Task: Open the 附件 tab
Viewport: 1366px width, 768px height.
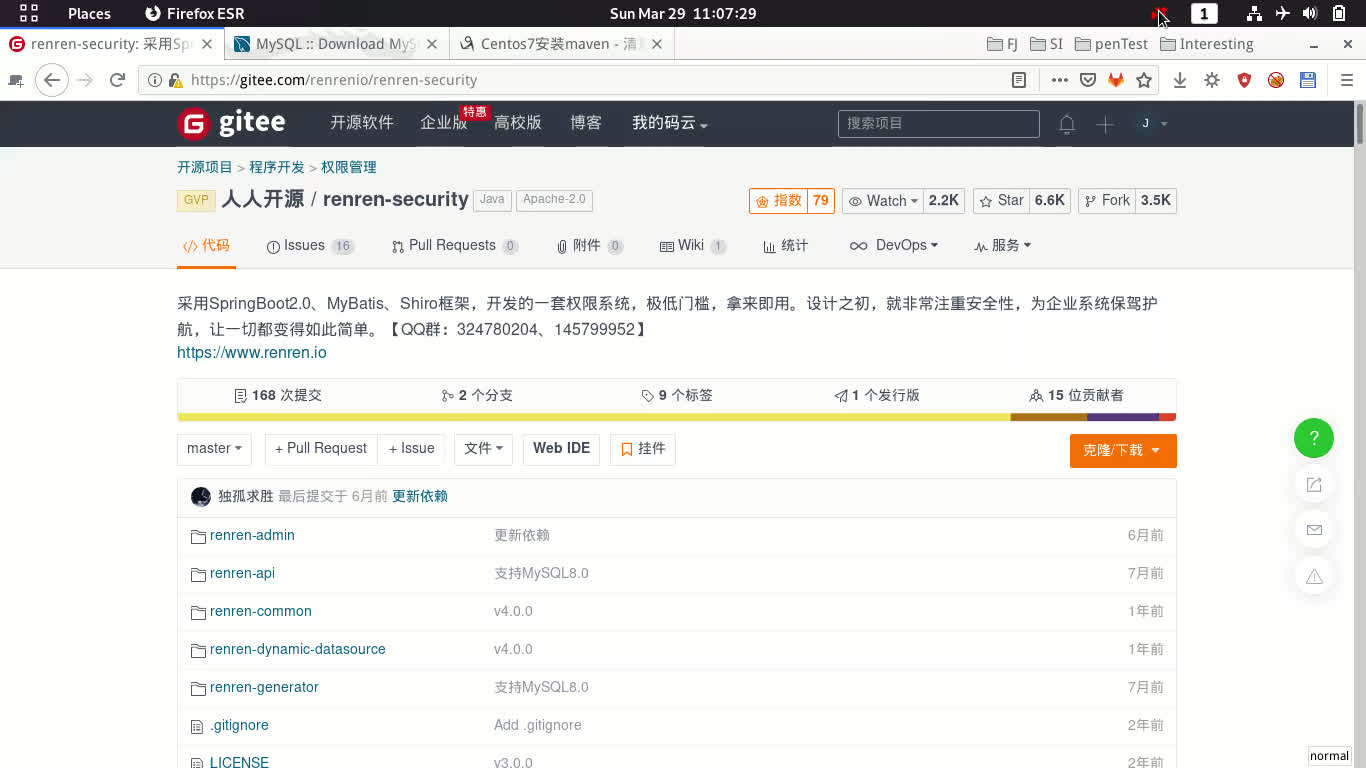Action: 590,246
